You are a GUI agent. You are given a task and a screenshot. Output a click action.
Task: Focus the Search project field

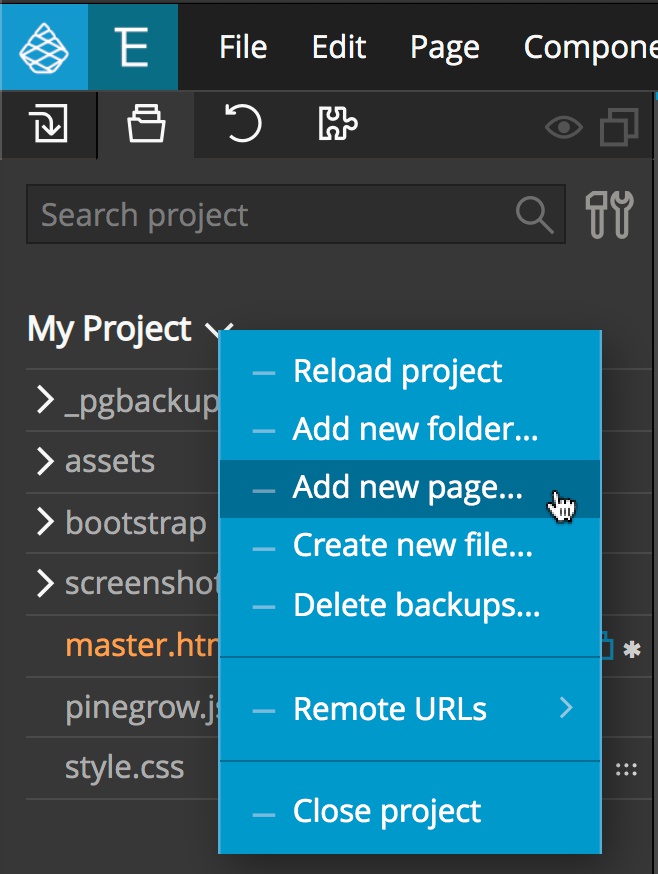[x=296, y=214]
